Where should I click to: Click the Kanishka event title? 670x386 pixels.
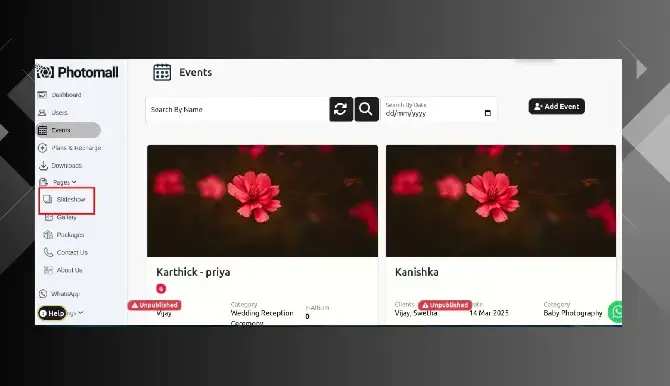pos(417,272)
